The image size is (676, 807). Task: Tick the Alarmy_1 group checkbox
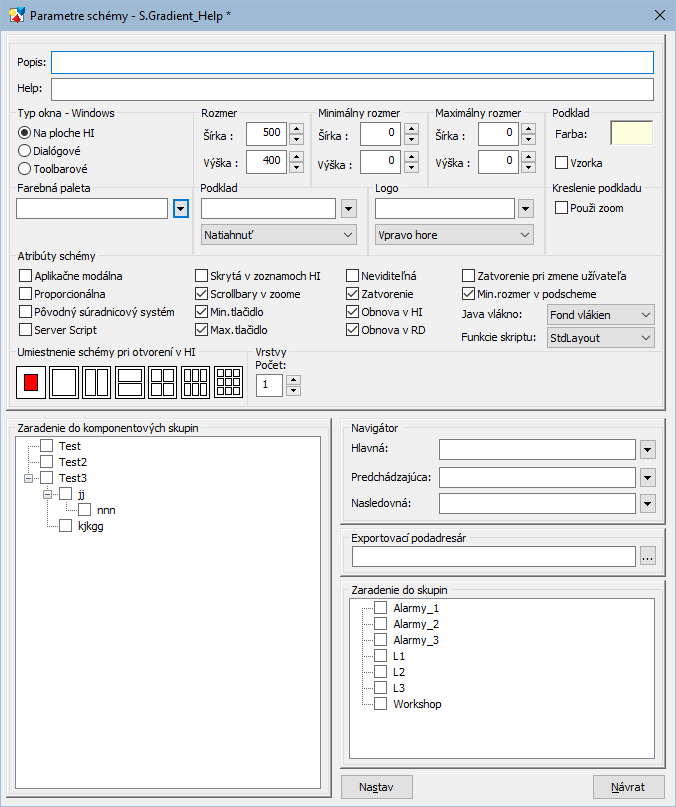[380, 608]
